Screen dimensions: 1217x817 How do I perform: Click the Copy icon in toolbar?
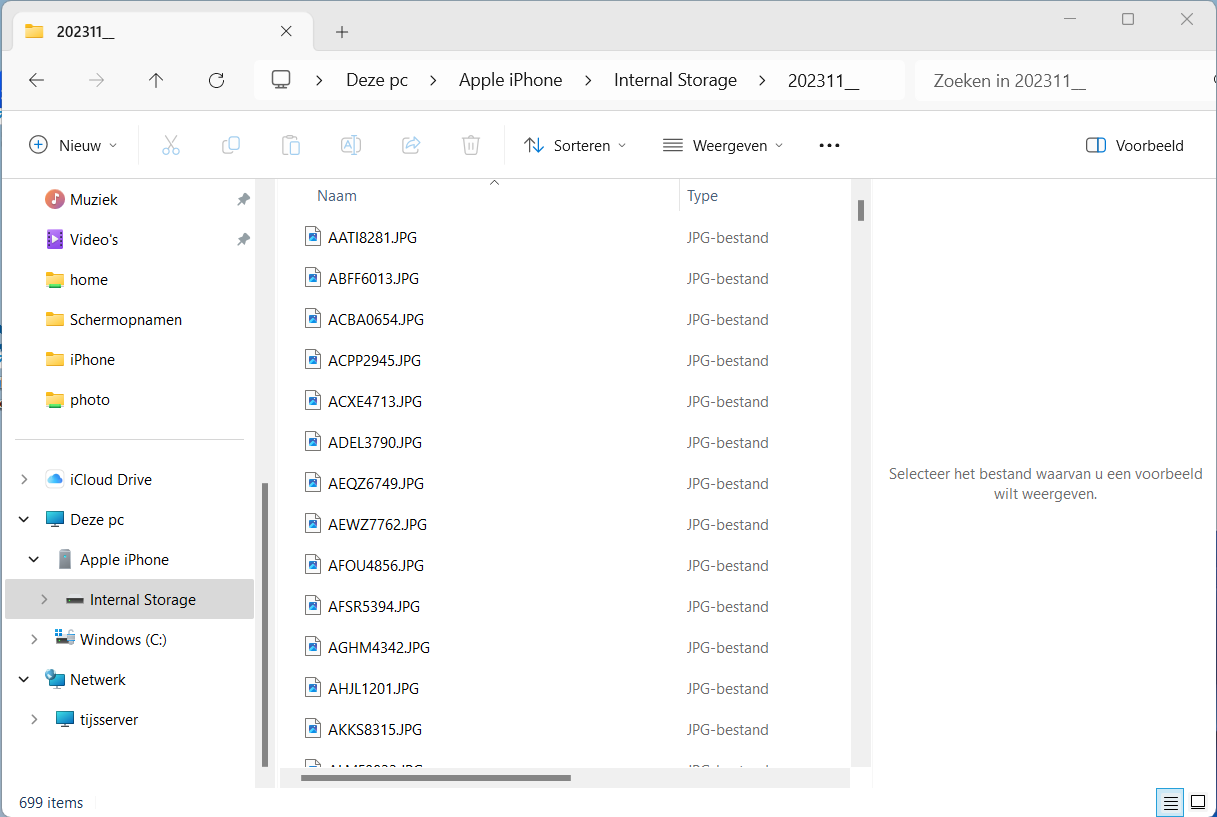[231, 145]
